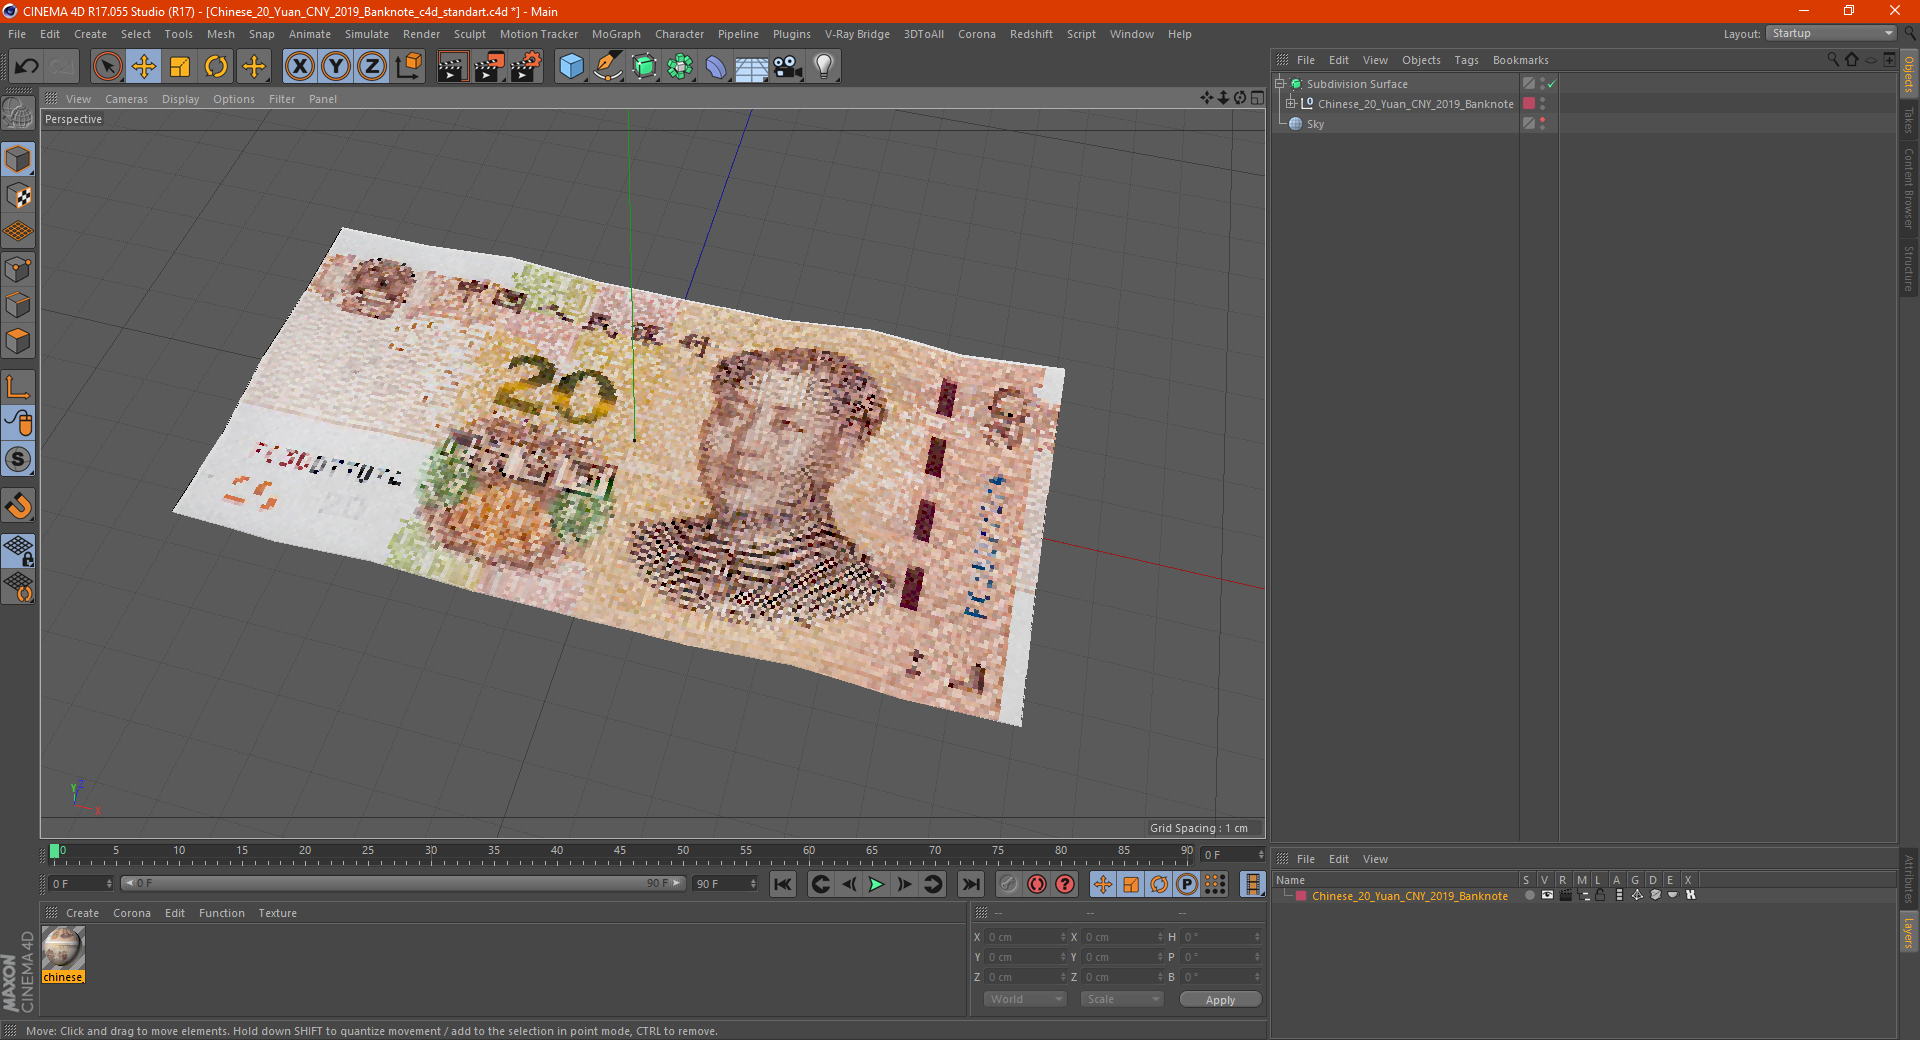Switch to Texture mode icon
The height and width of the screenshot is (1040, 1920).
coord(18,196)
